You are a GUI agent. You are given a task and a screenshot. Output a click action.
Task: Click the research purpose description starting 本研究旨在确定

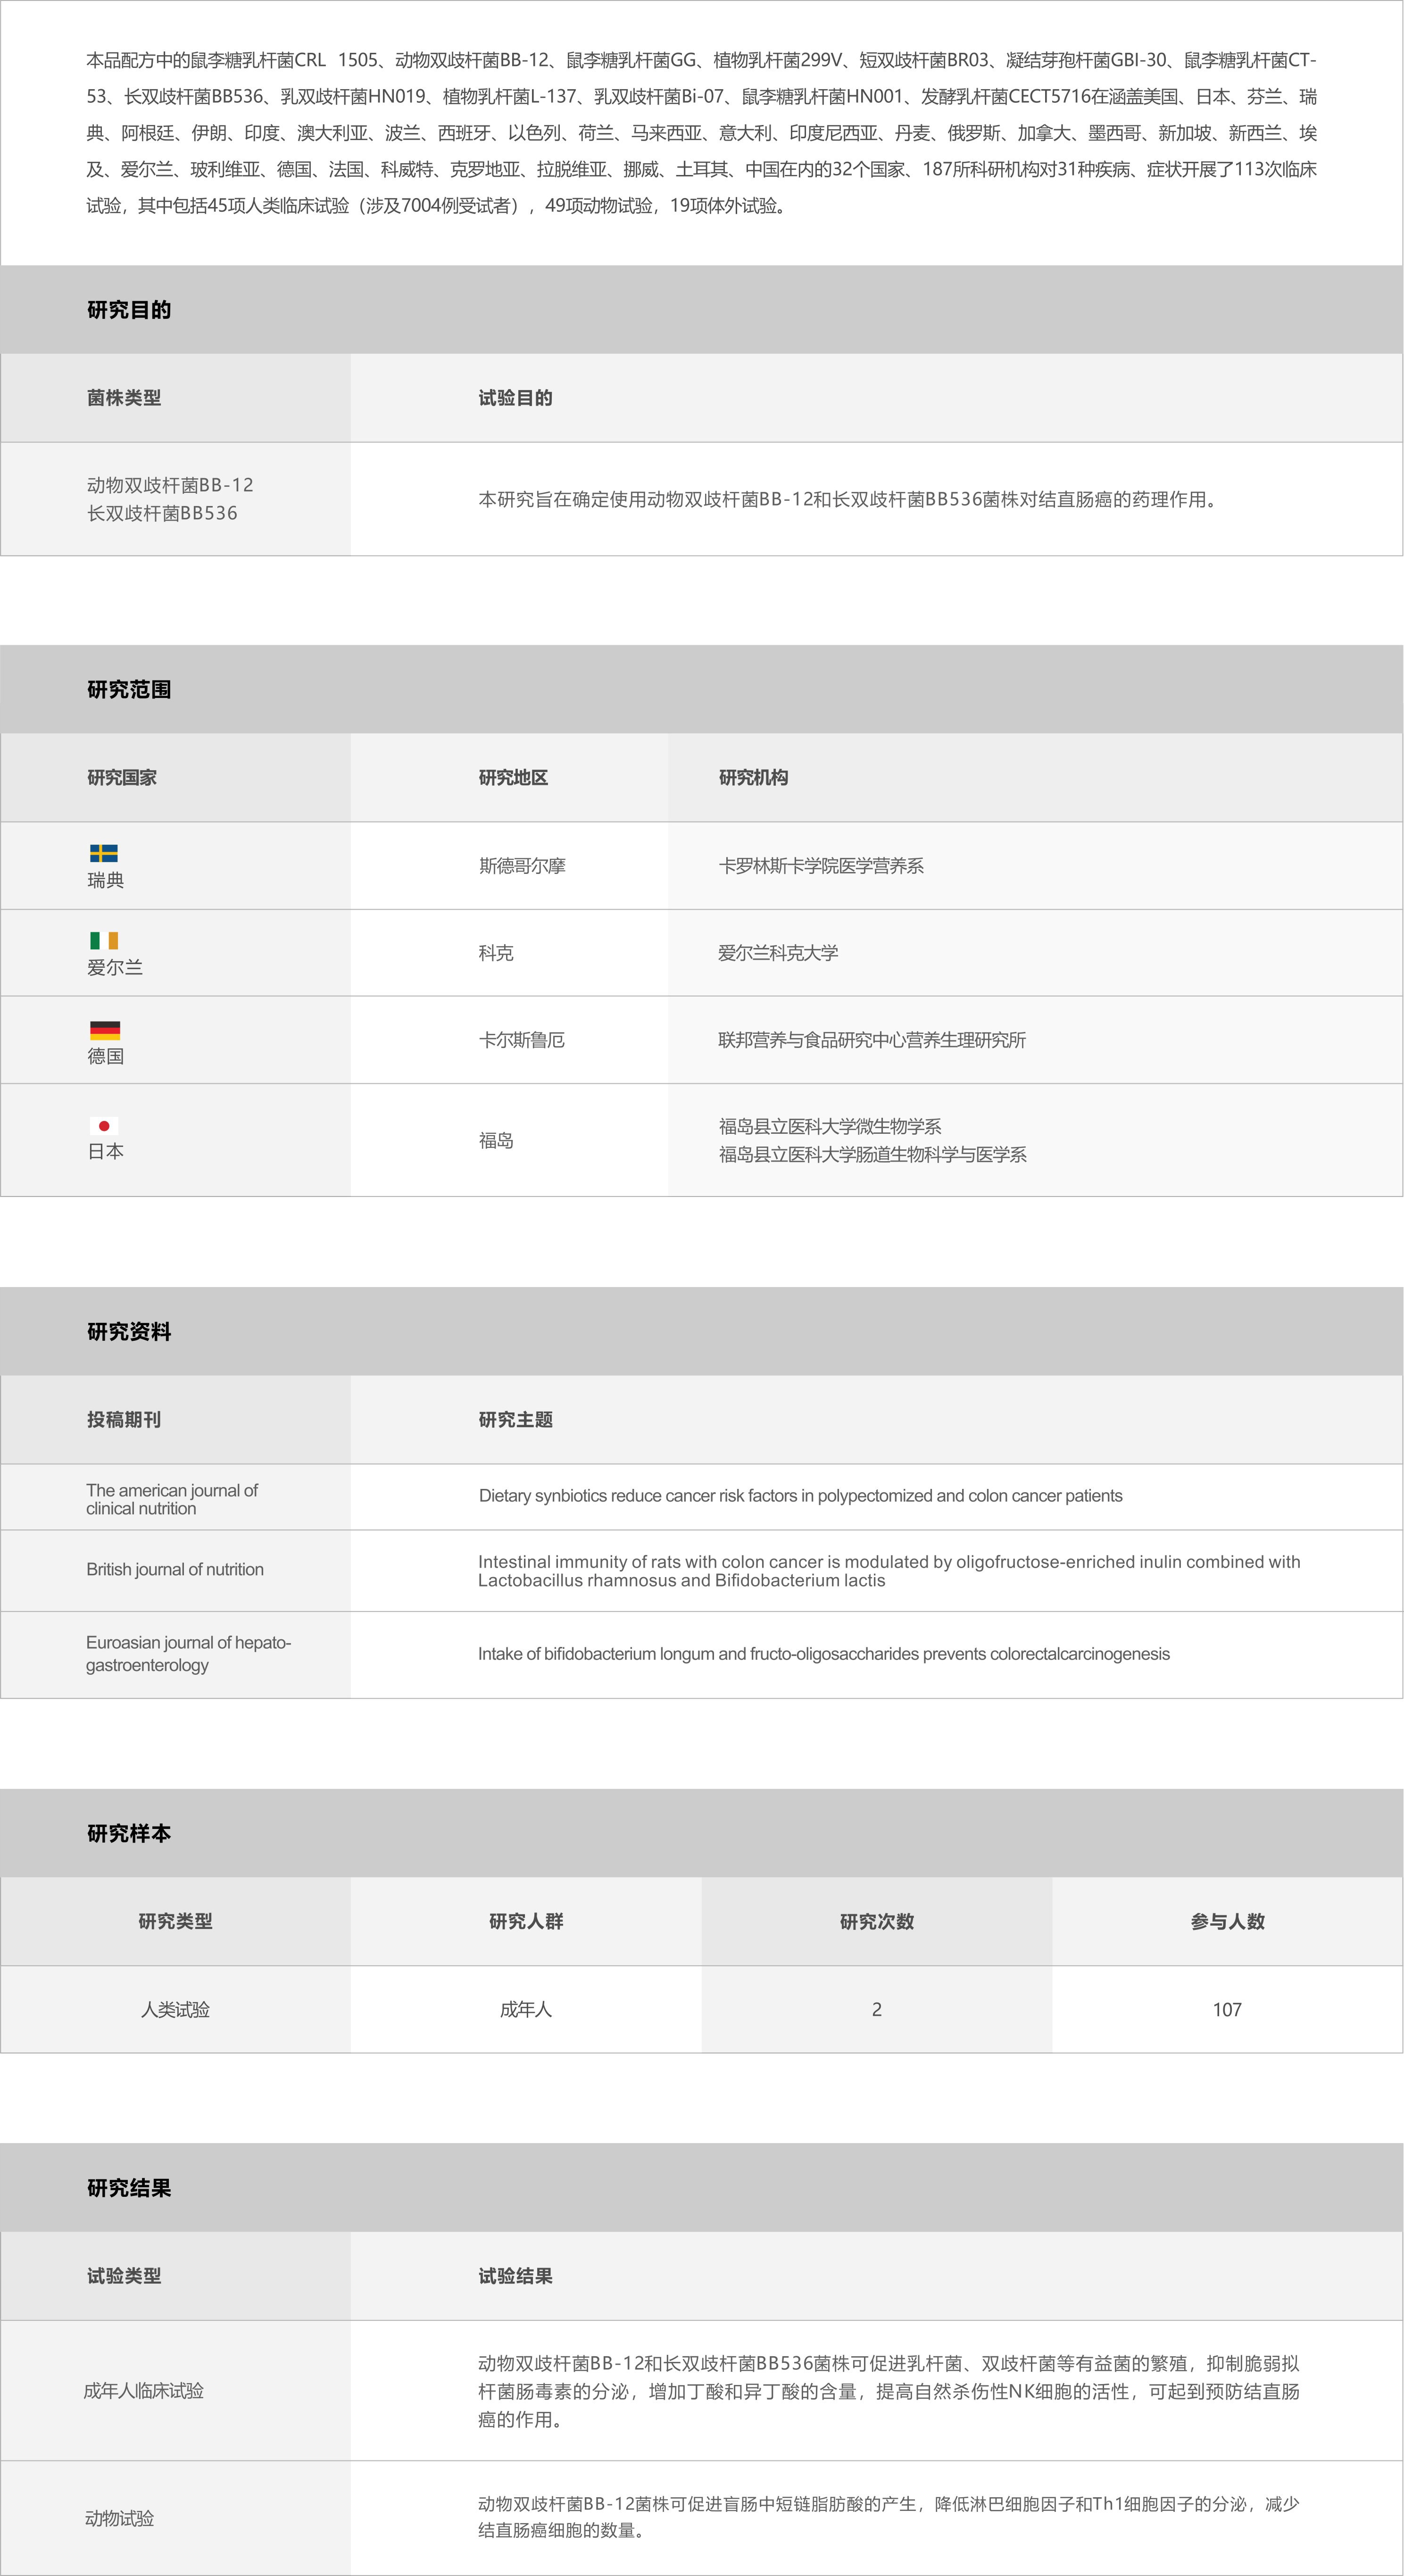coord(850,499)
